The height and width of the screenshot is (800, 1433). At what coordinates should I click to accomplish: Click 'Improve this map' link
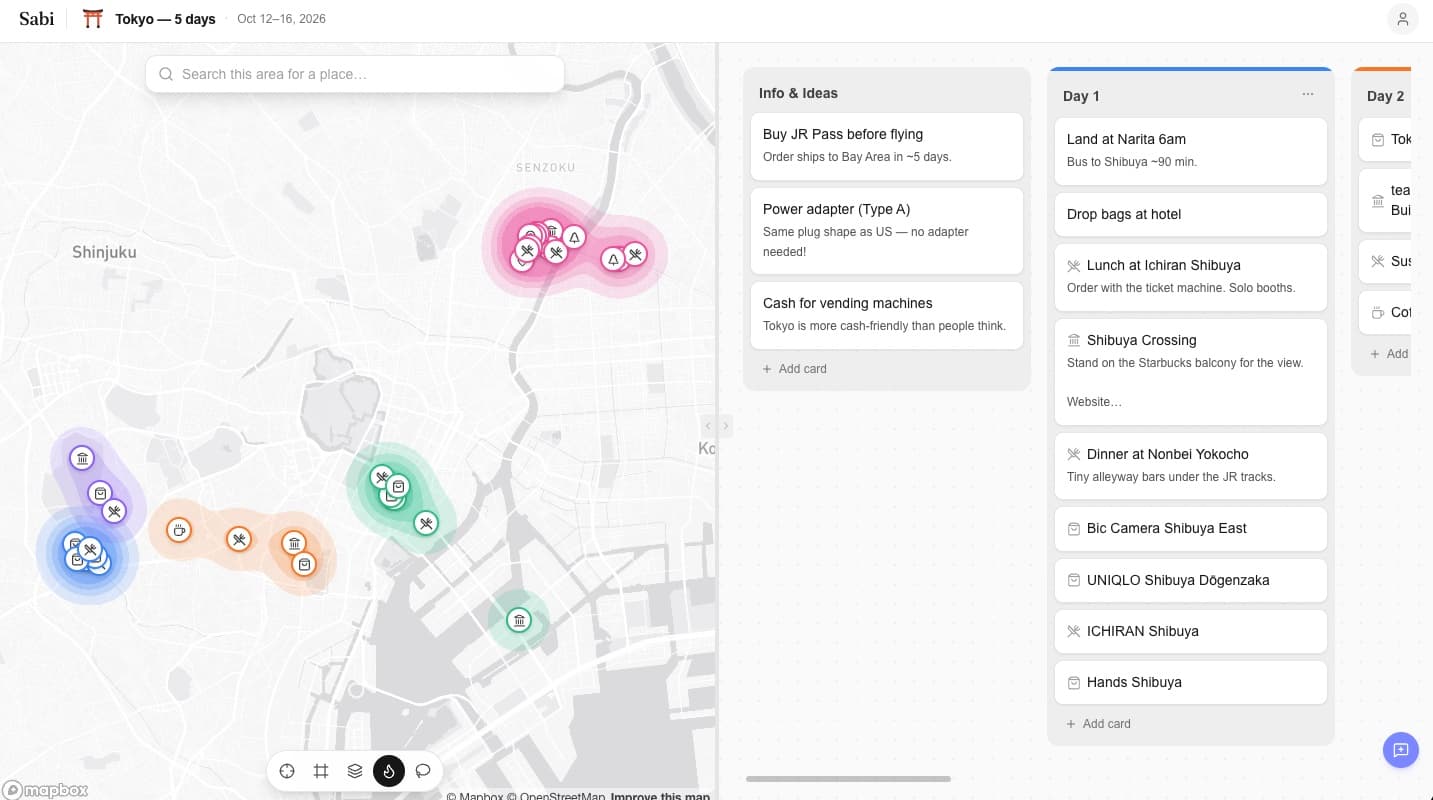pyautogui.click(x=660, y=796)
